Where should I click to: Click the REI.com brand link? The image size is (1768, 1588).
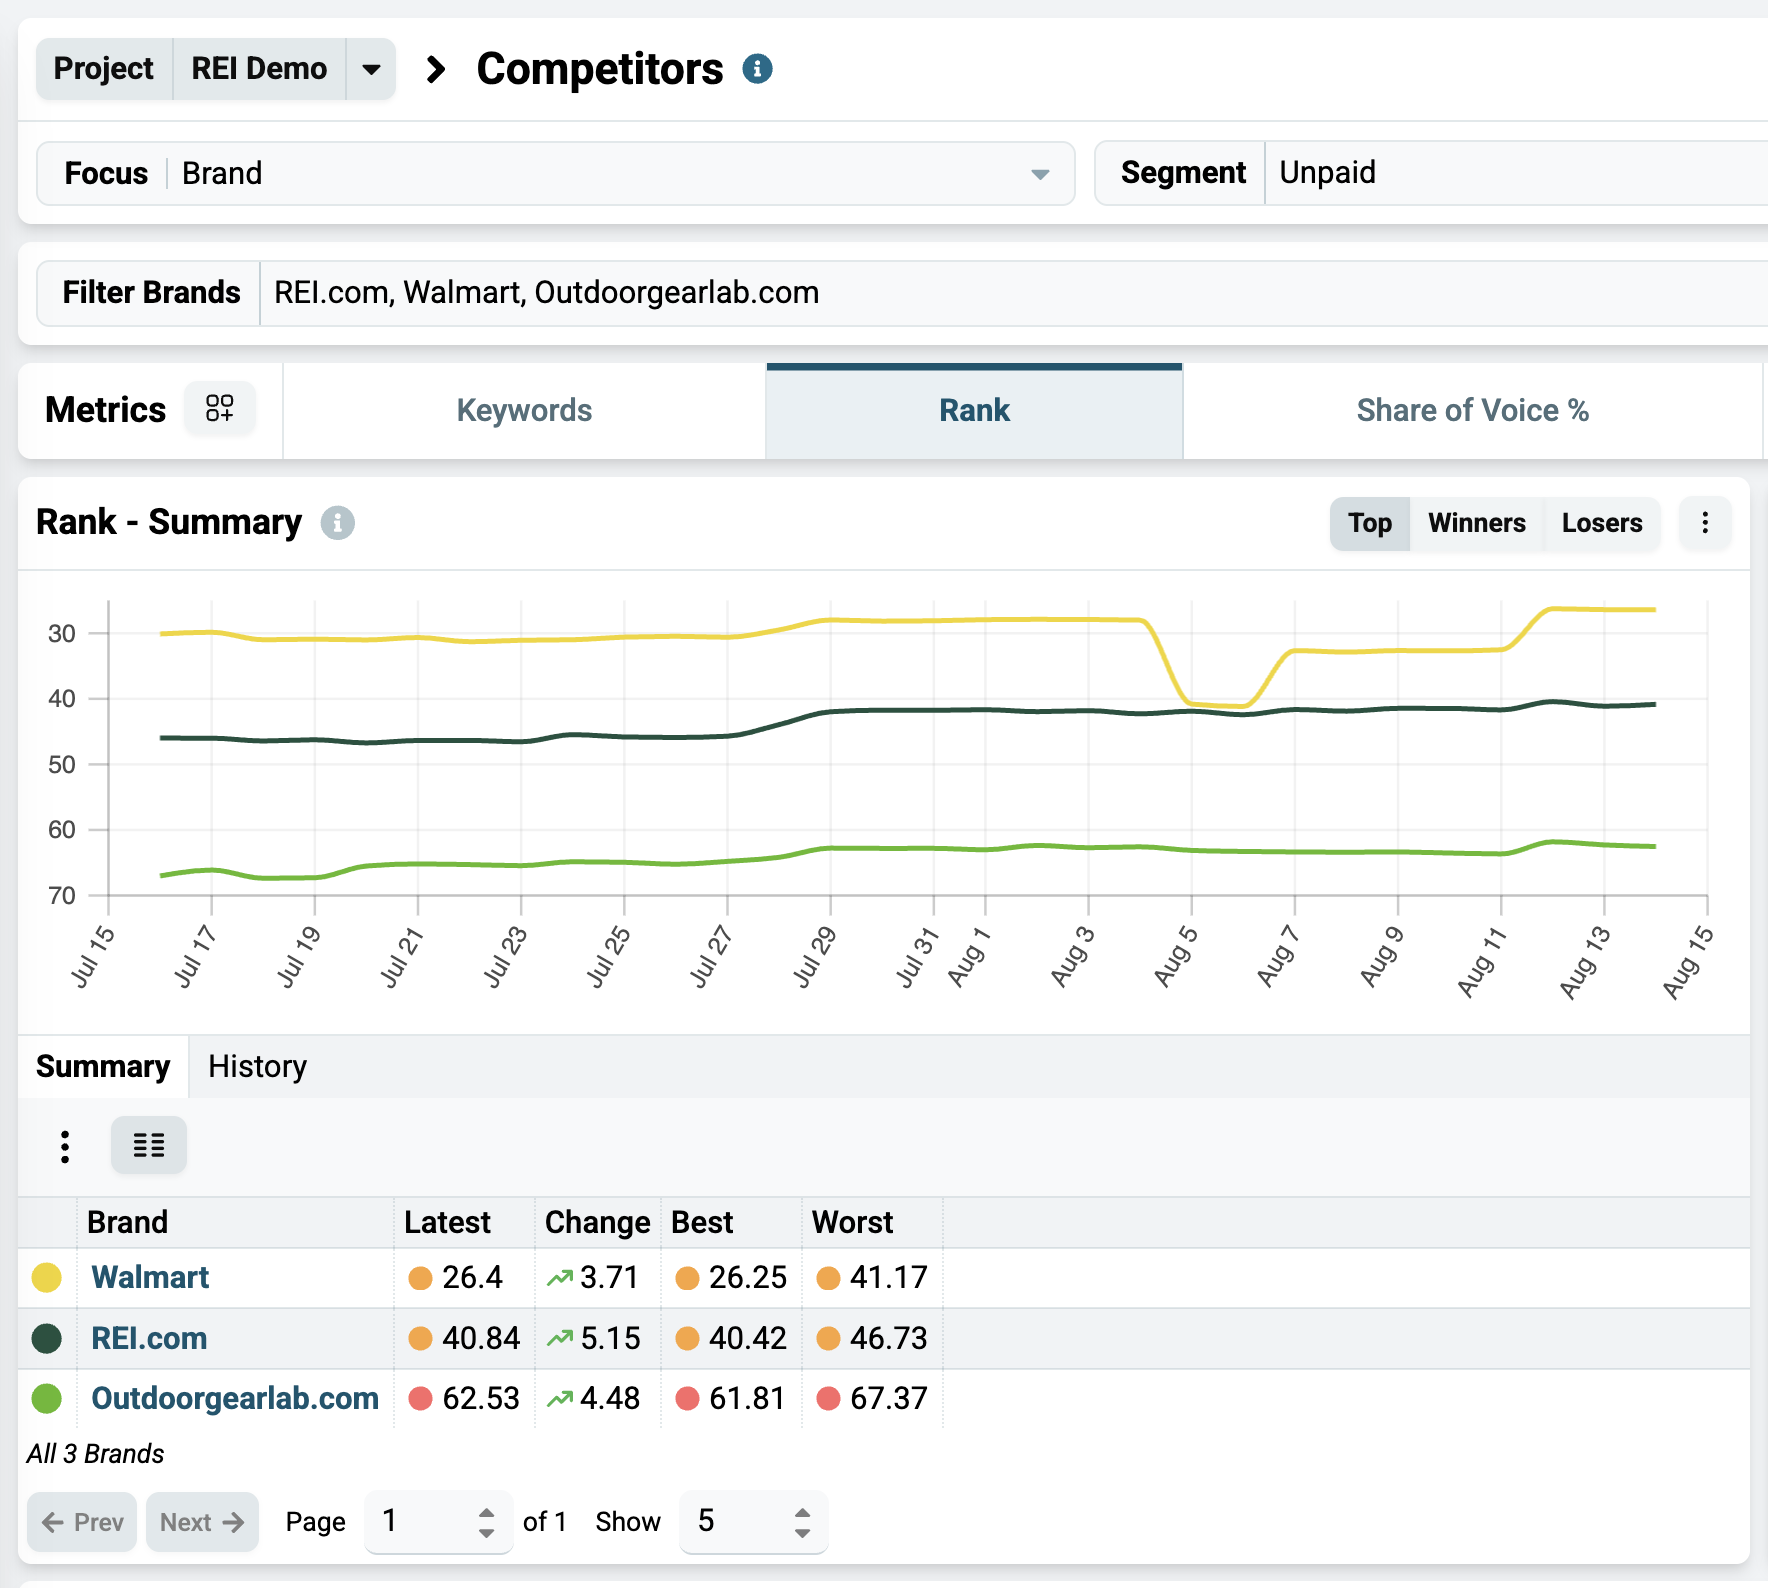point(149,1338)
